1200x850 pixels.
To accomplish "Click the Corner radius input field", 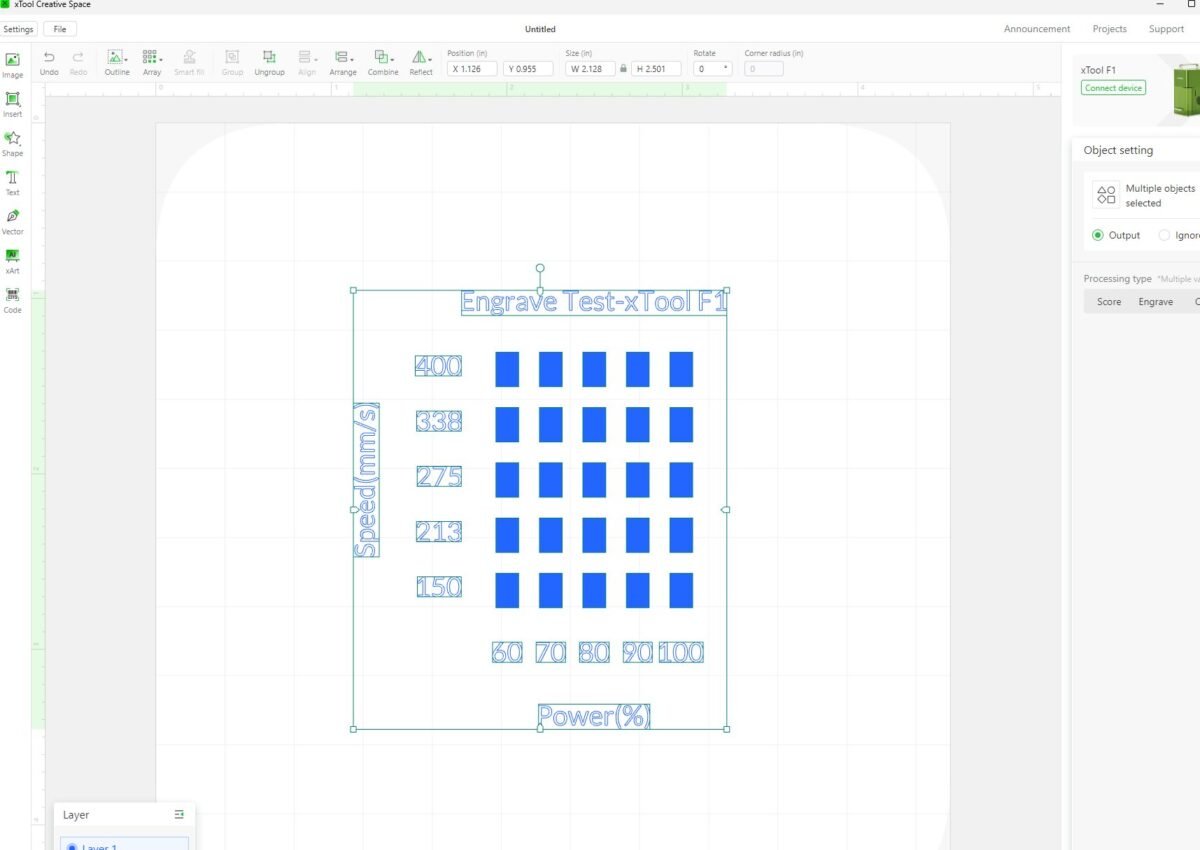I will click(x=764, y=69).
